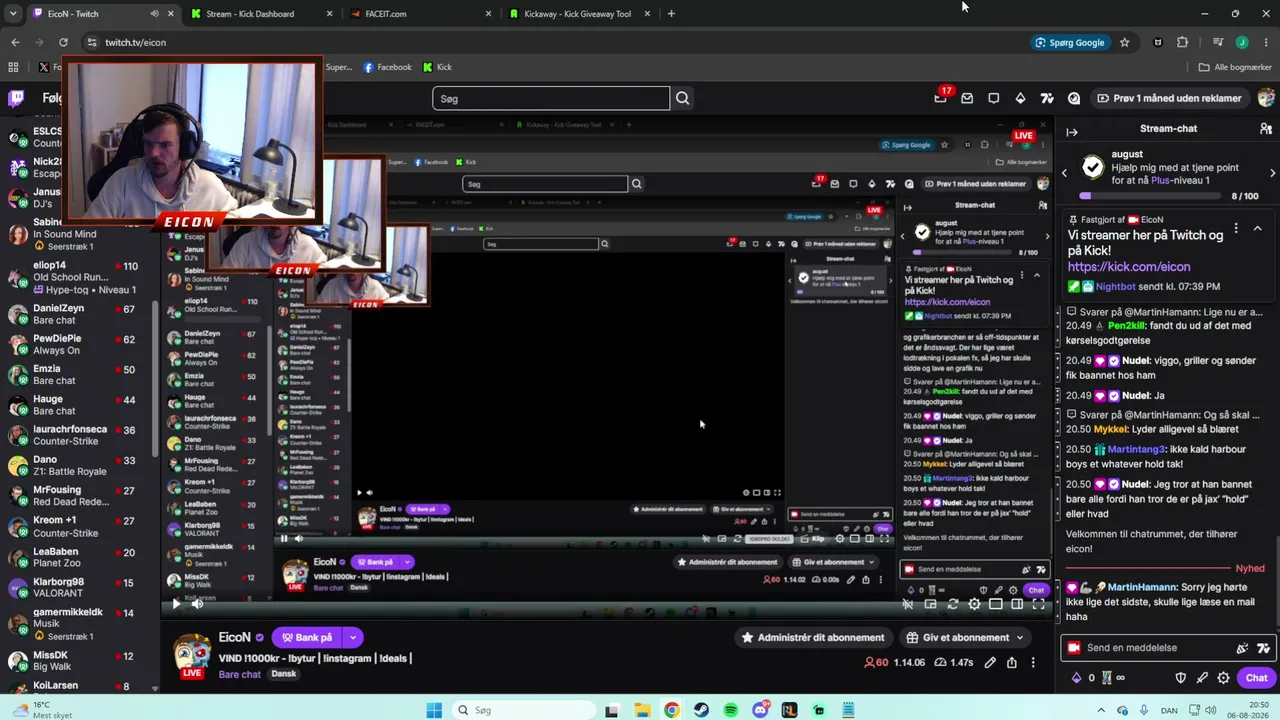The height and width of the screenshot is (720, 1280).
Task: Collapse the pinned message by EicoN
Action: pyautogui.click(x=1257, y=228)
